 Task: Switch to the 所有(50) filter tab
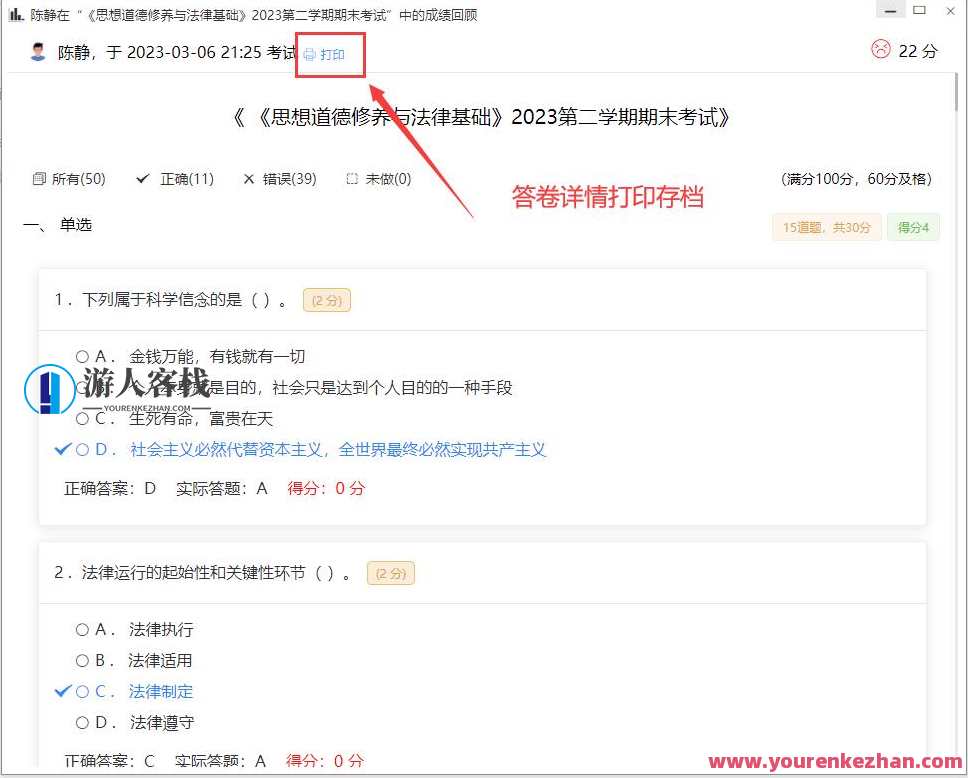pos(68,179)
